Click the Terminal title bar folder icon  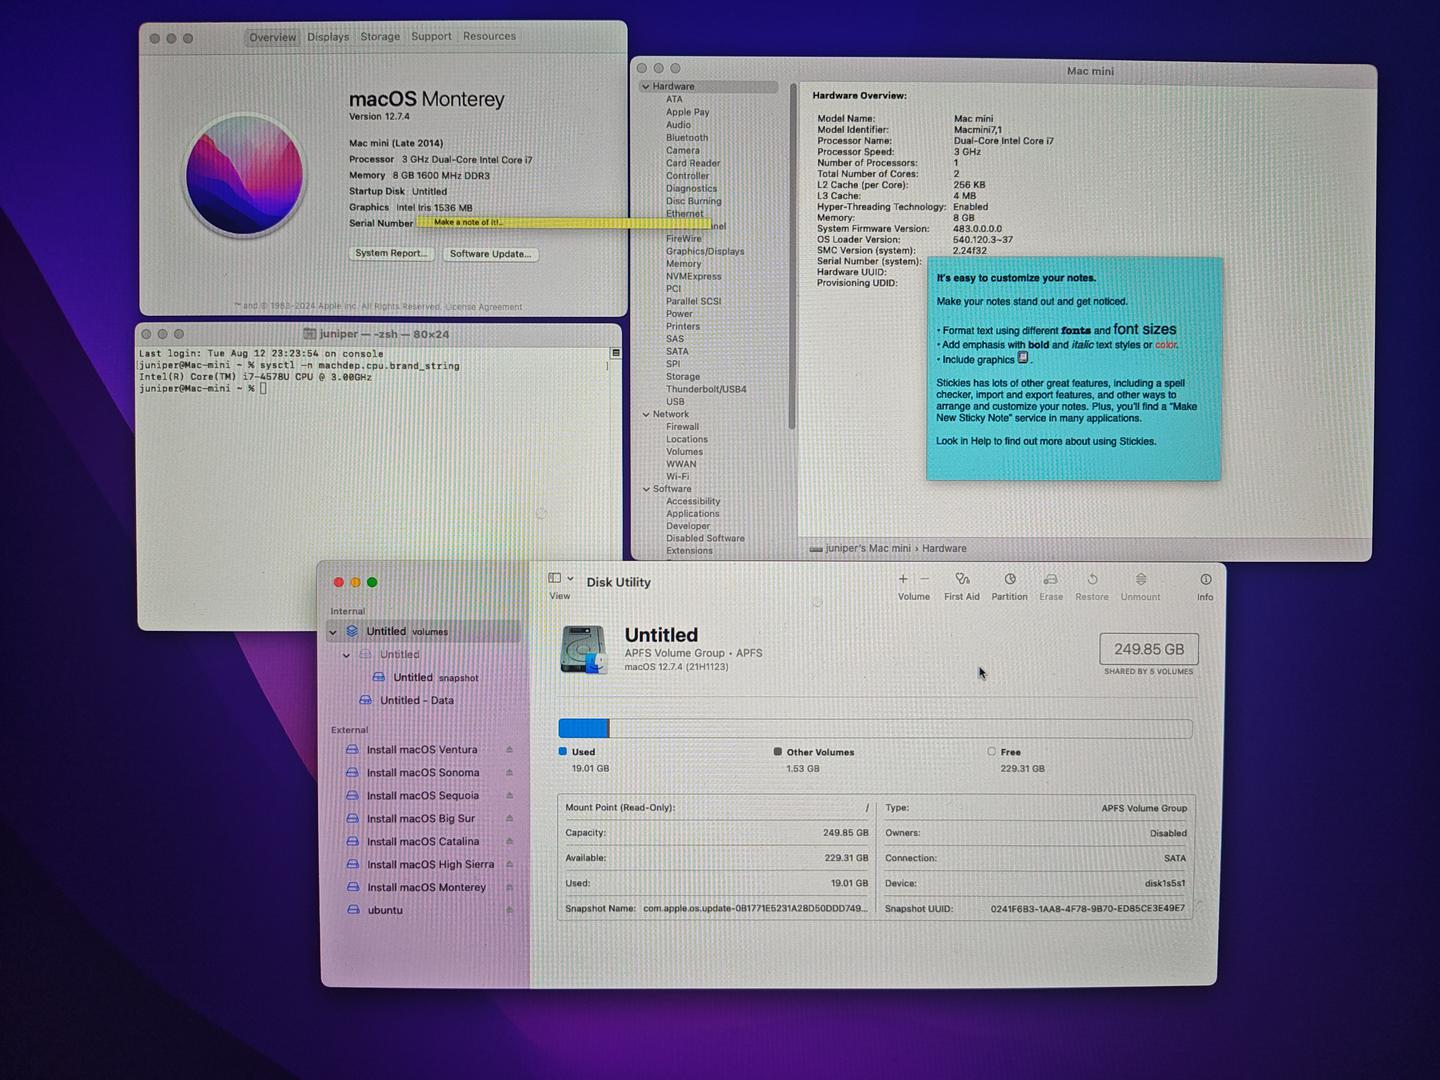pos(310,334)
